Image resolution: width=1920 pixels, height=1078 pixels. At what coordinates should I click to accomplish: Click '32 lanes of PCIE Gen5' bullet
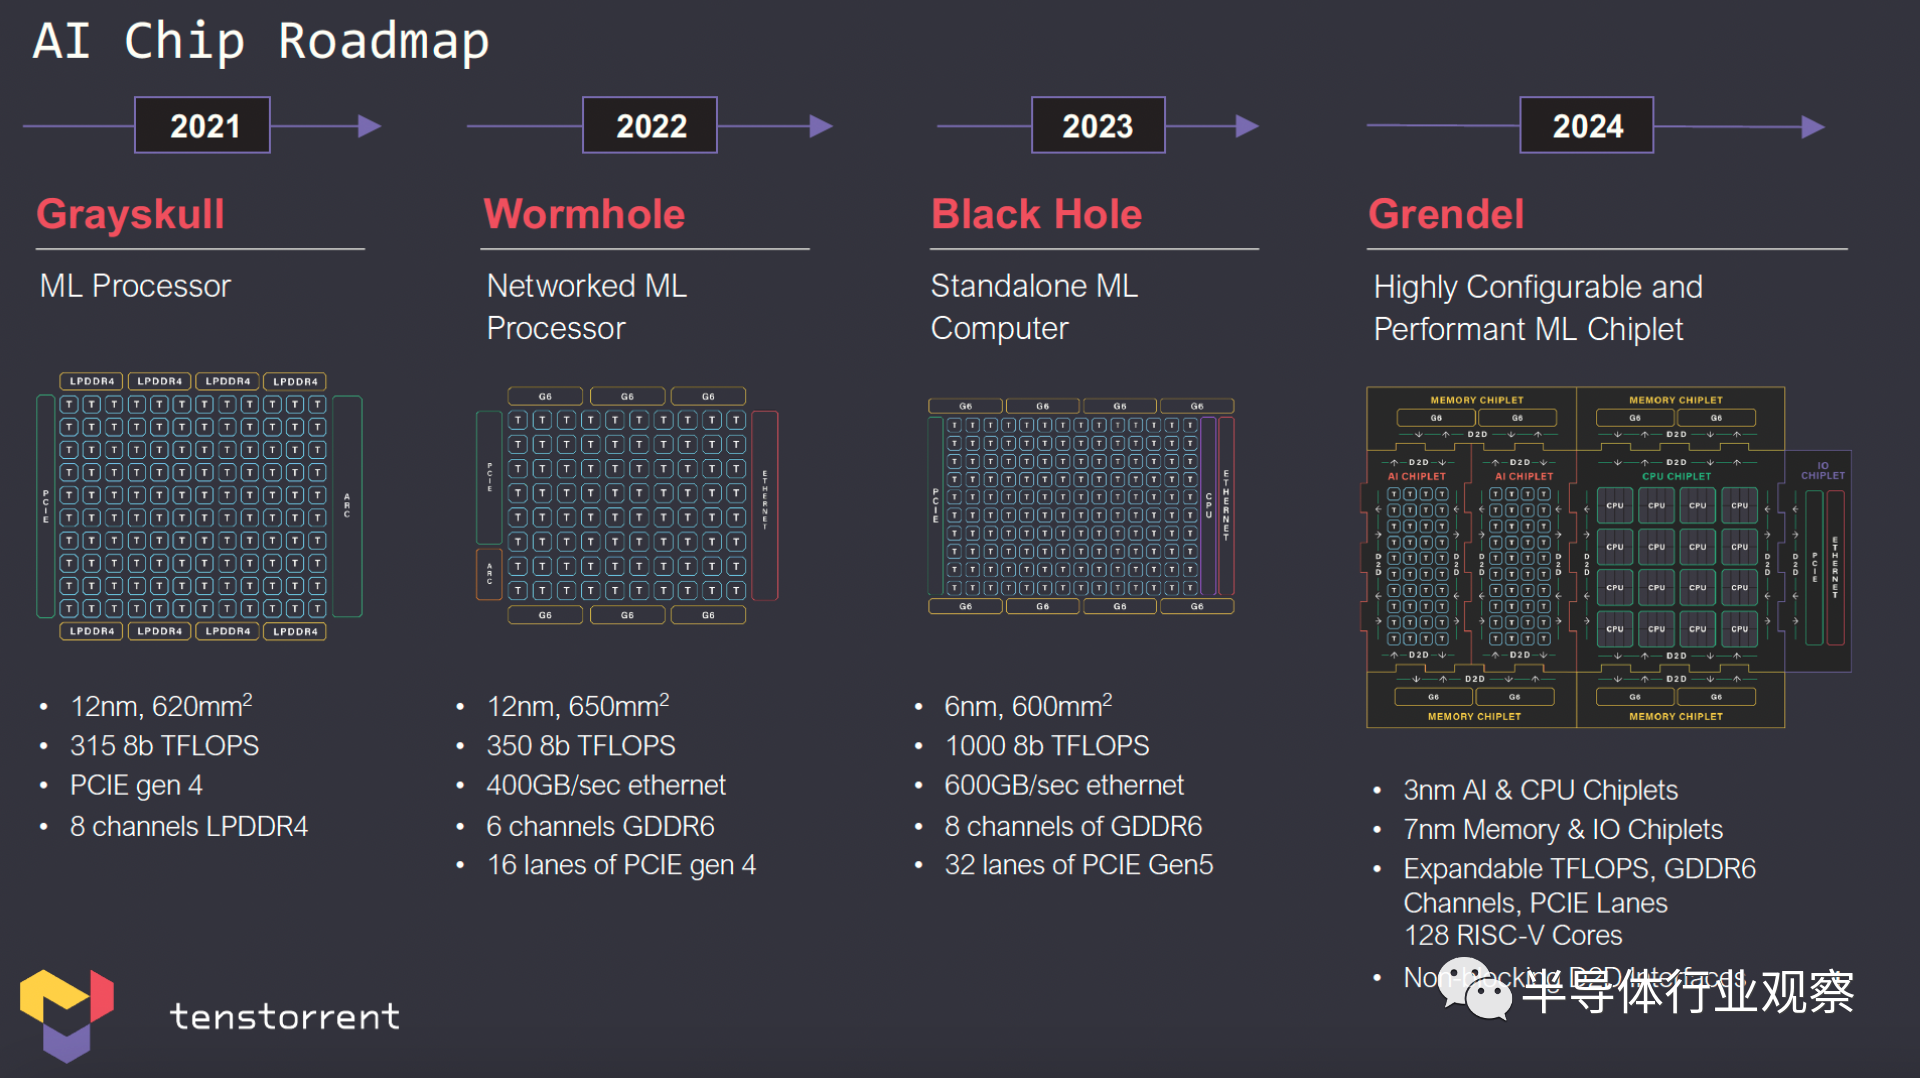tap(1079, 865)
